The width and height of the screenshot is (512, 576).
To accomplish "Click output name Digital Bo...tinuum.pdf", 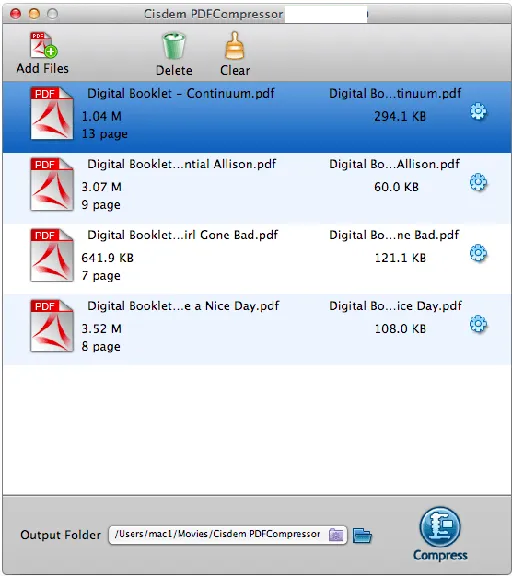I will pyautogui.click(x=395, y=93).
